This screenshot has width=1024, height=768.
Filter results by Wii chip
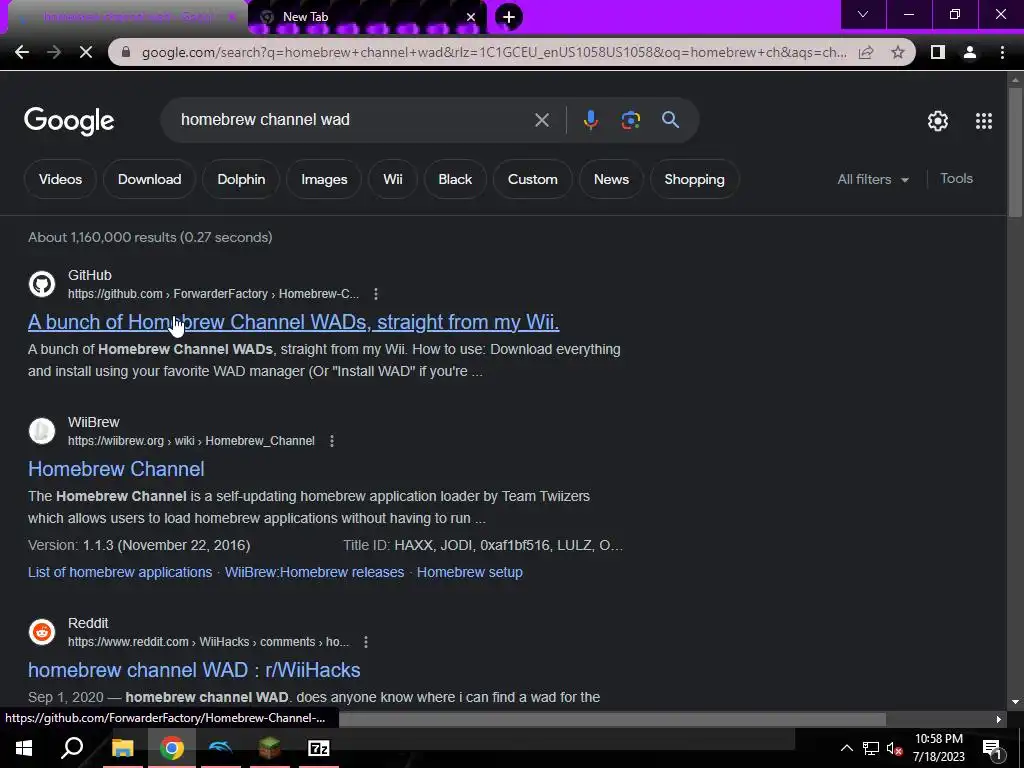[392, 180]
